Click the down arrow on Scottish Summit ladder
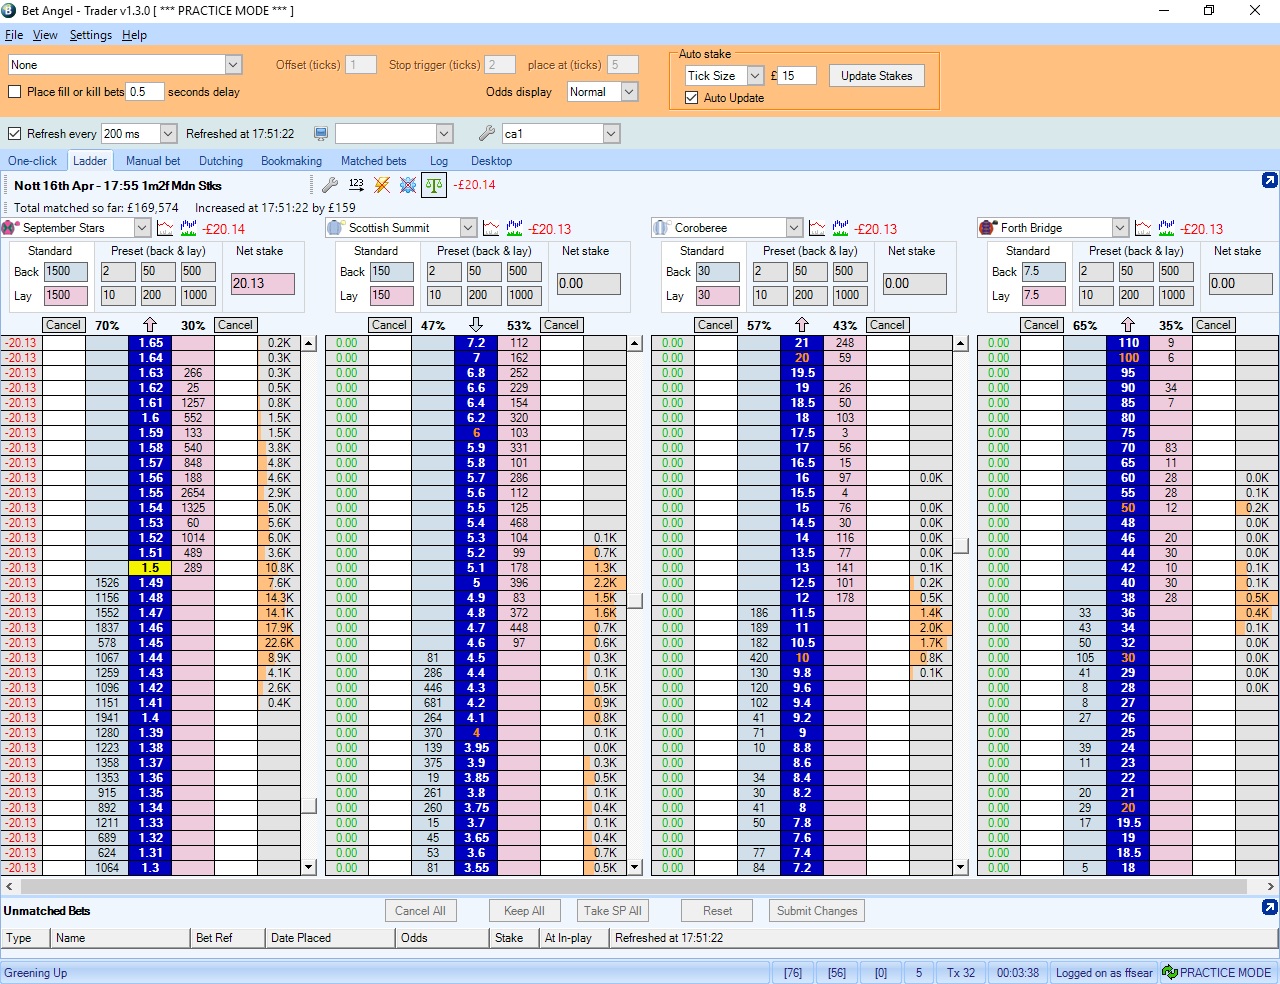 point(476,325)
